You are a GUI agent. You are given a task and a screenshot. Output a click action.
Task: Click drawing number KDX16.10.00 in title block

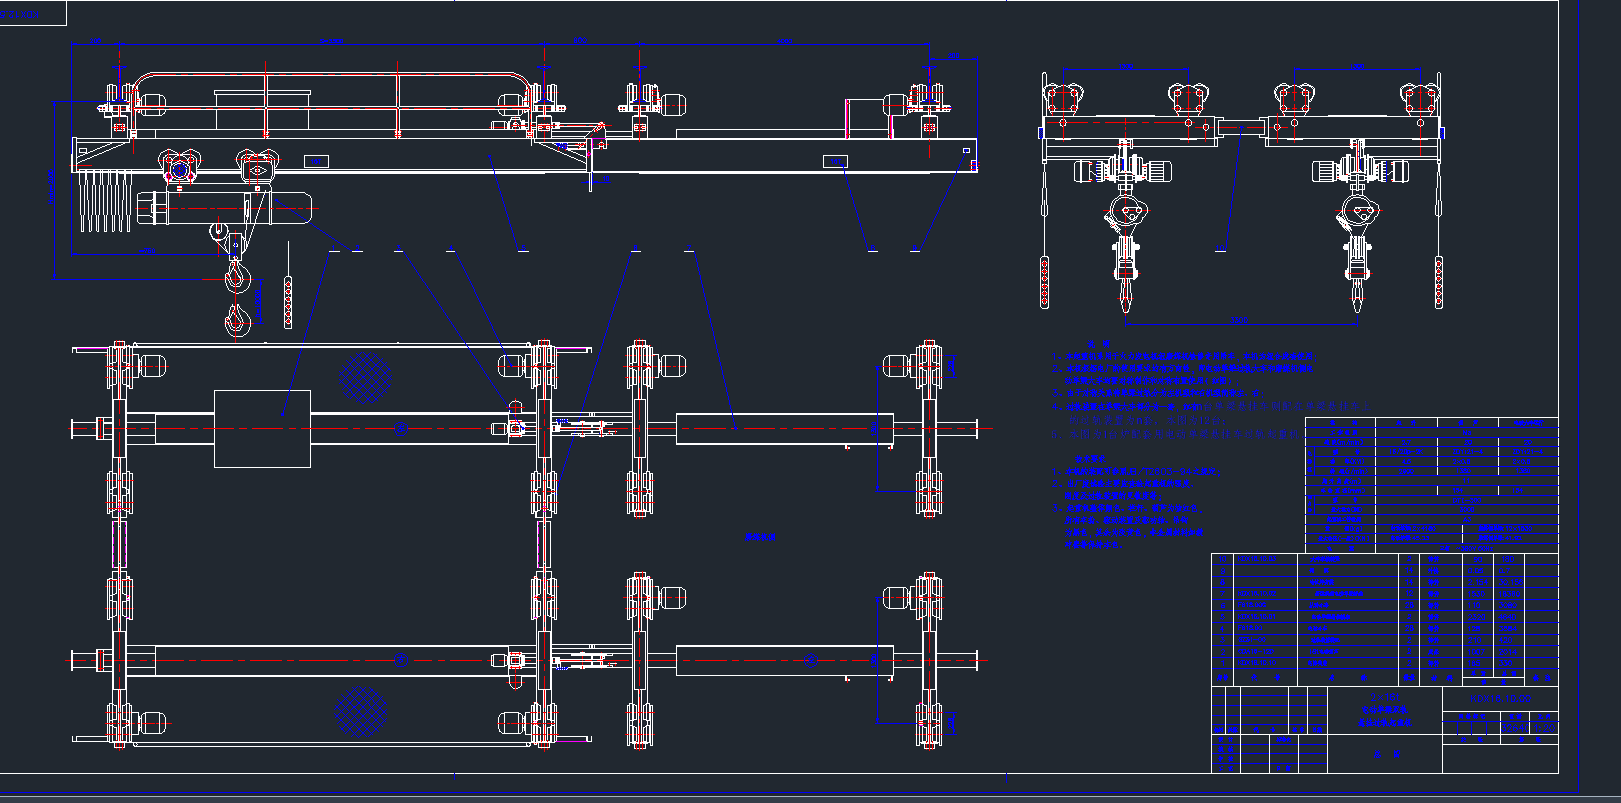pyautogui.click(x=1499, y=697)
